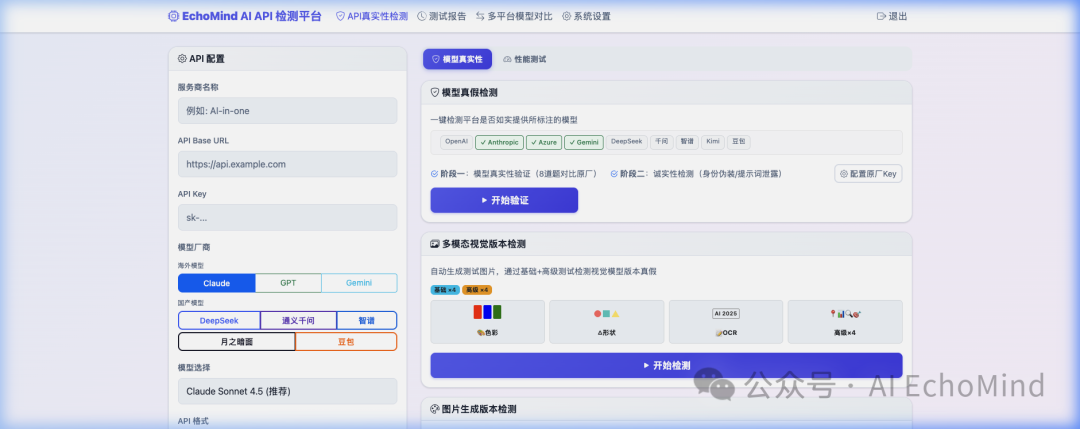Click the palette icon in 图片生成版本检测 heading

[435, 408]
